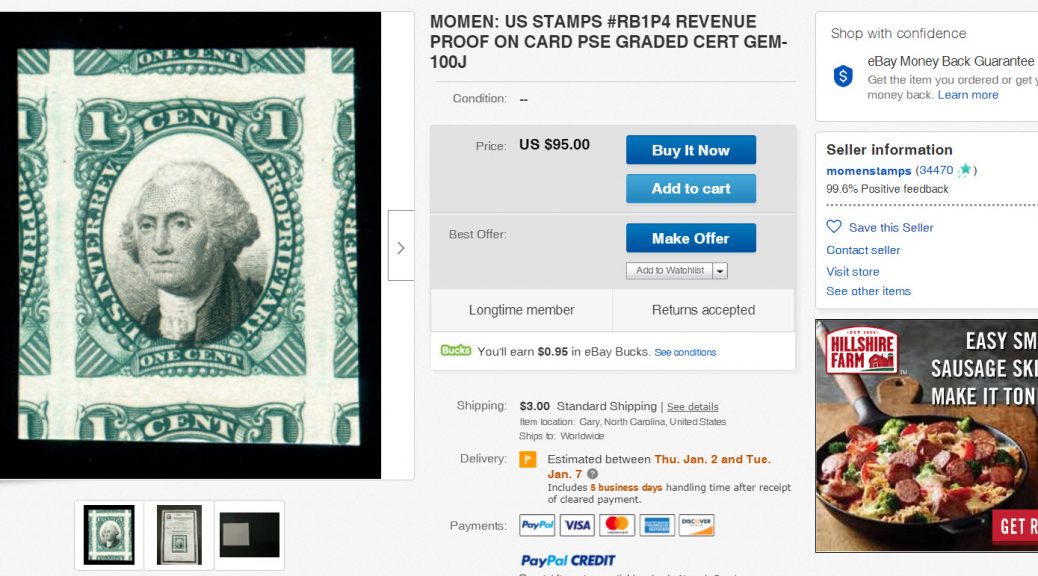Screen dimensions: 1038x576
Task: Open the momenstamps seller profile link
Action: click(868, 171)
